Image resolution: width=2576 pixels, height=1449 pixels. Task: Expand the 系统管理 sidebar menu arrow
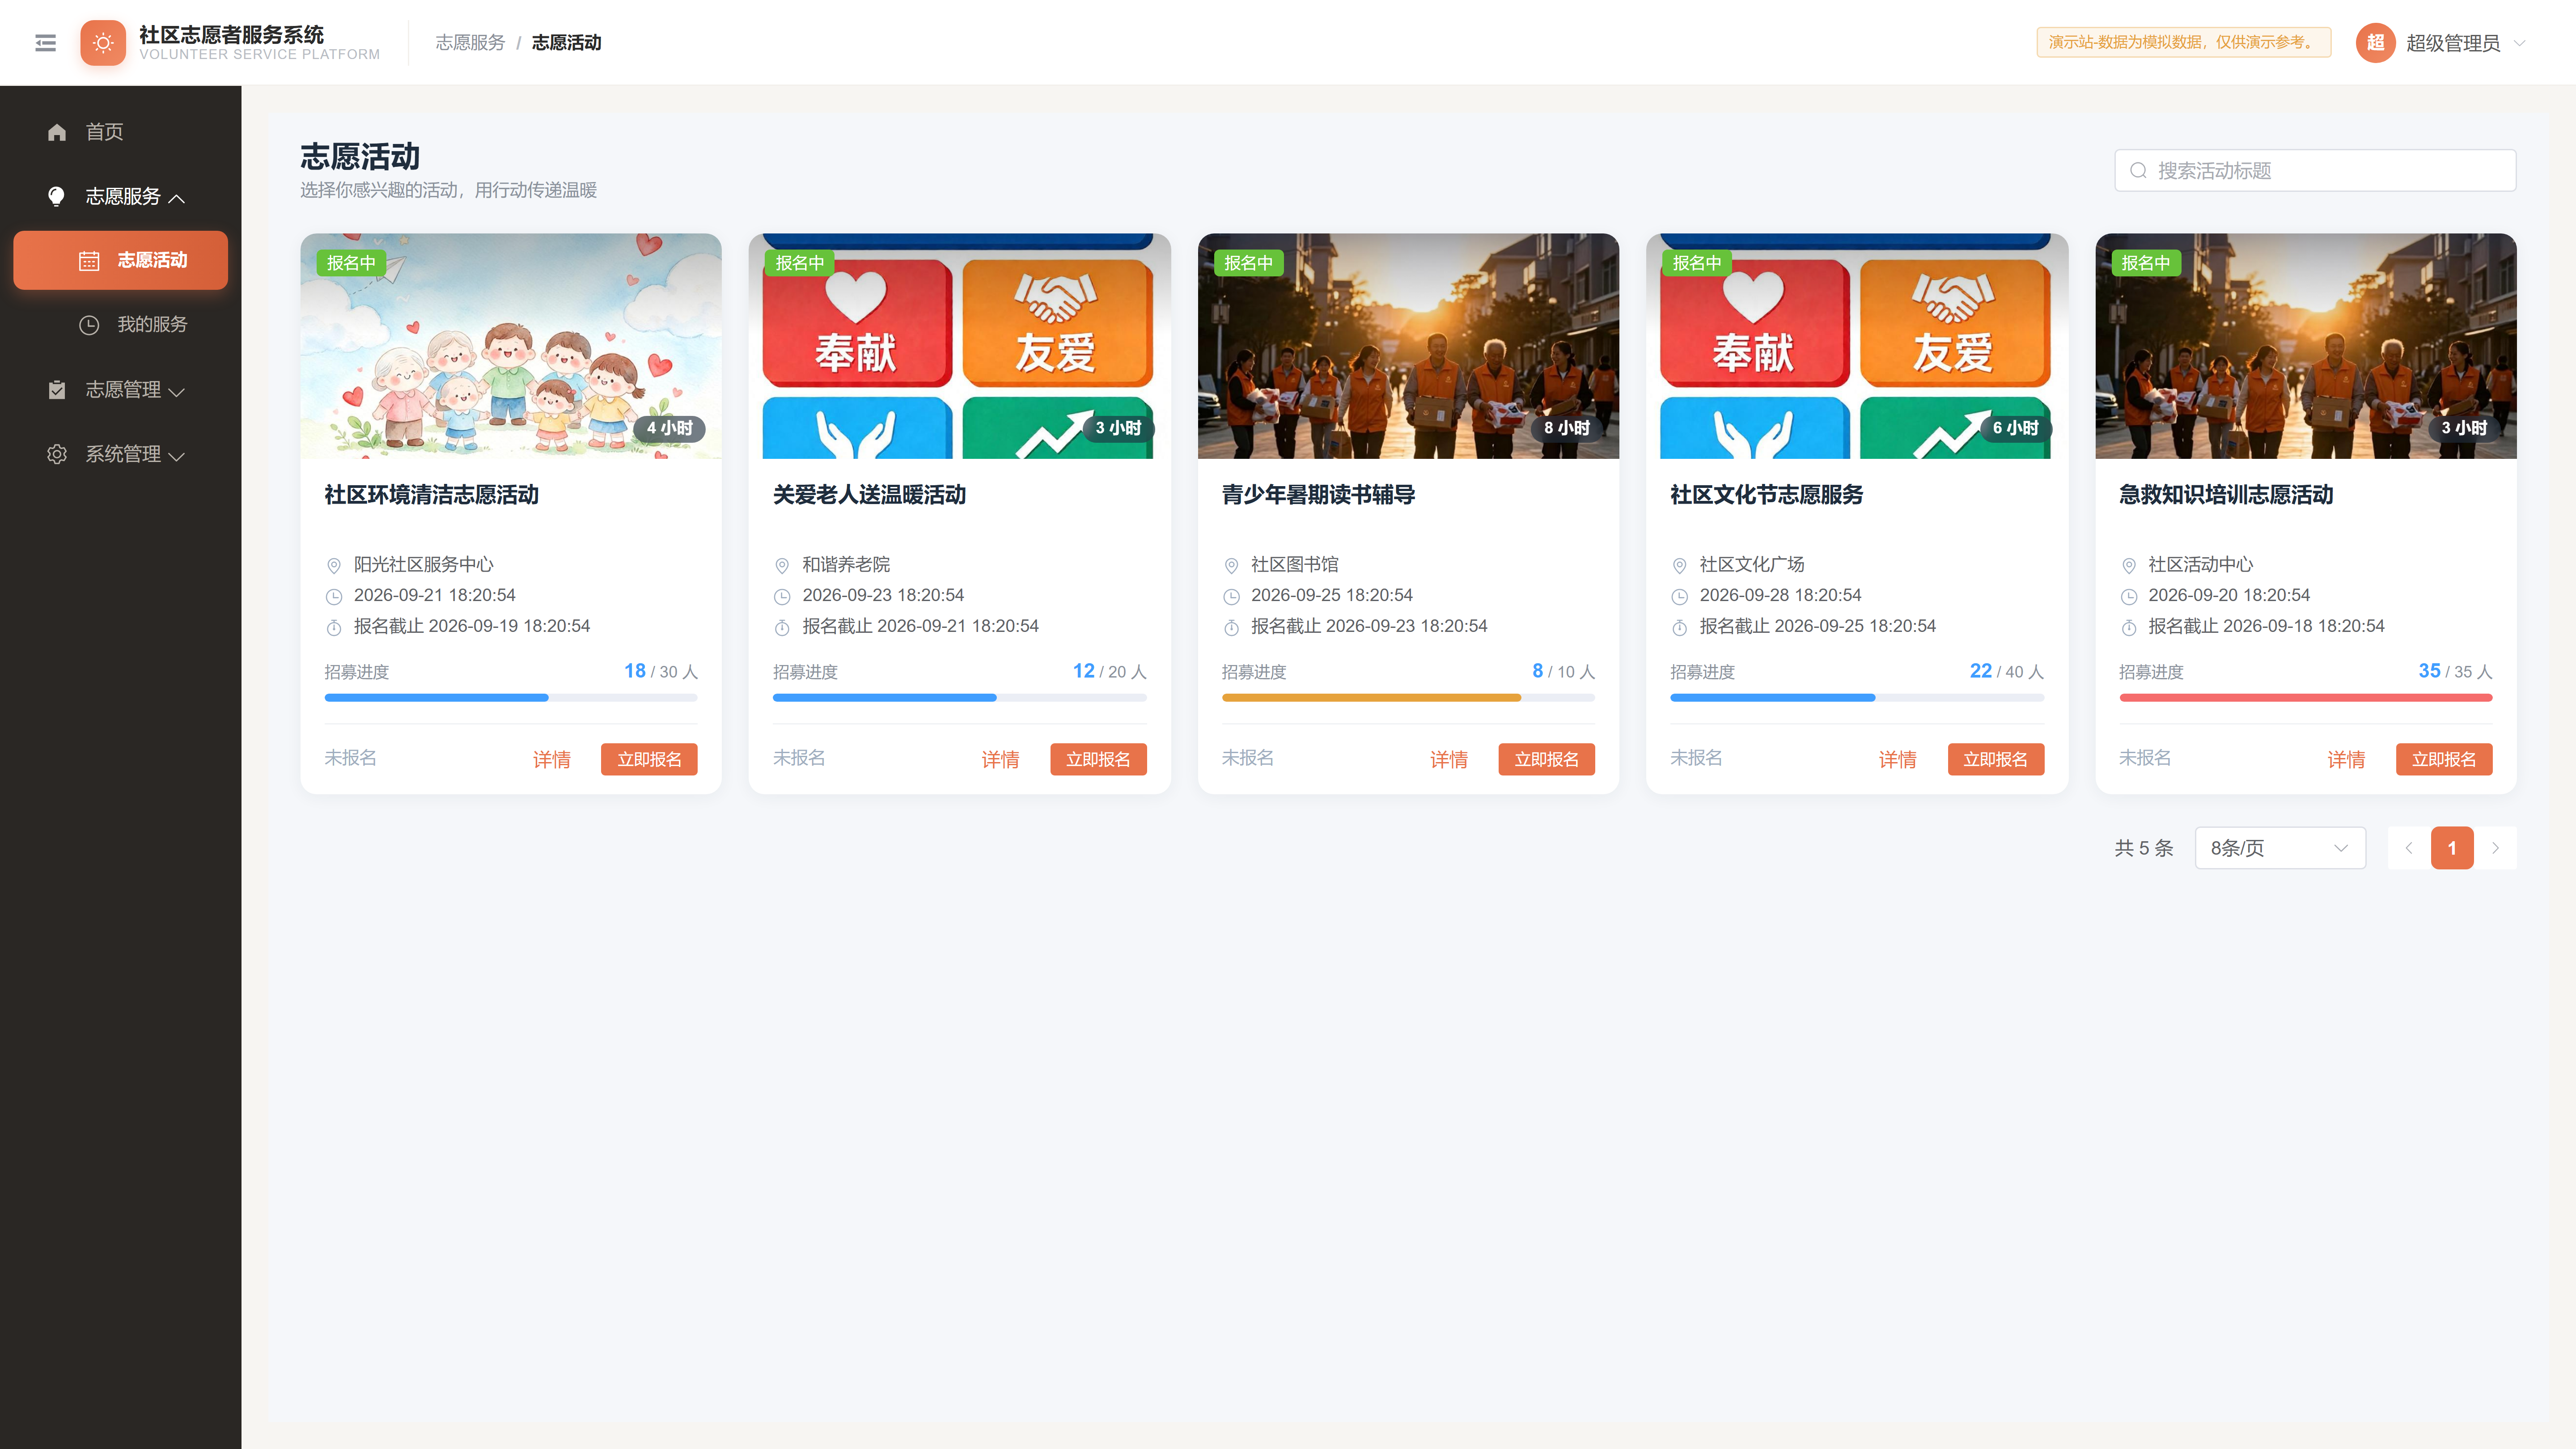click(177, 456)
